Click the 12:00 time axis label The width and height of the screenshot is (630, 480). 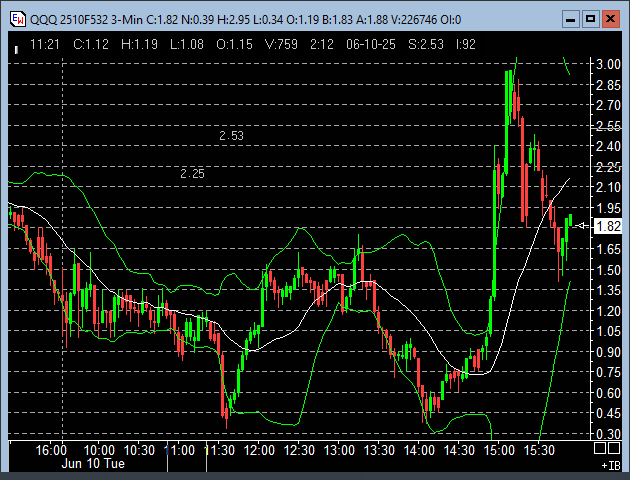(x=260, y=450)
